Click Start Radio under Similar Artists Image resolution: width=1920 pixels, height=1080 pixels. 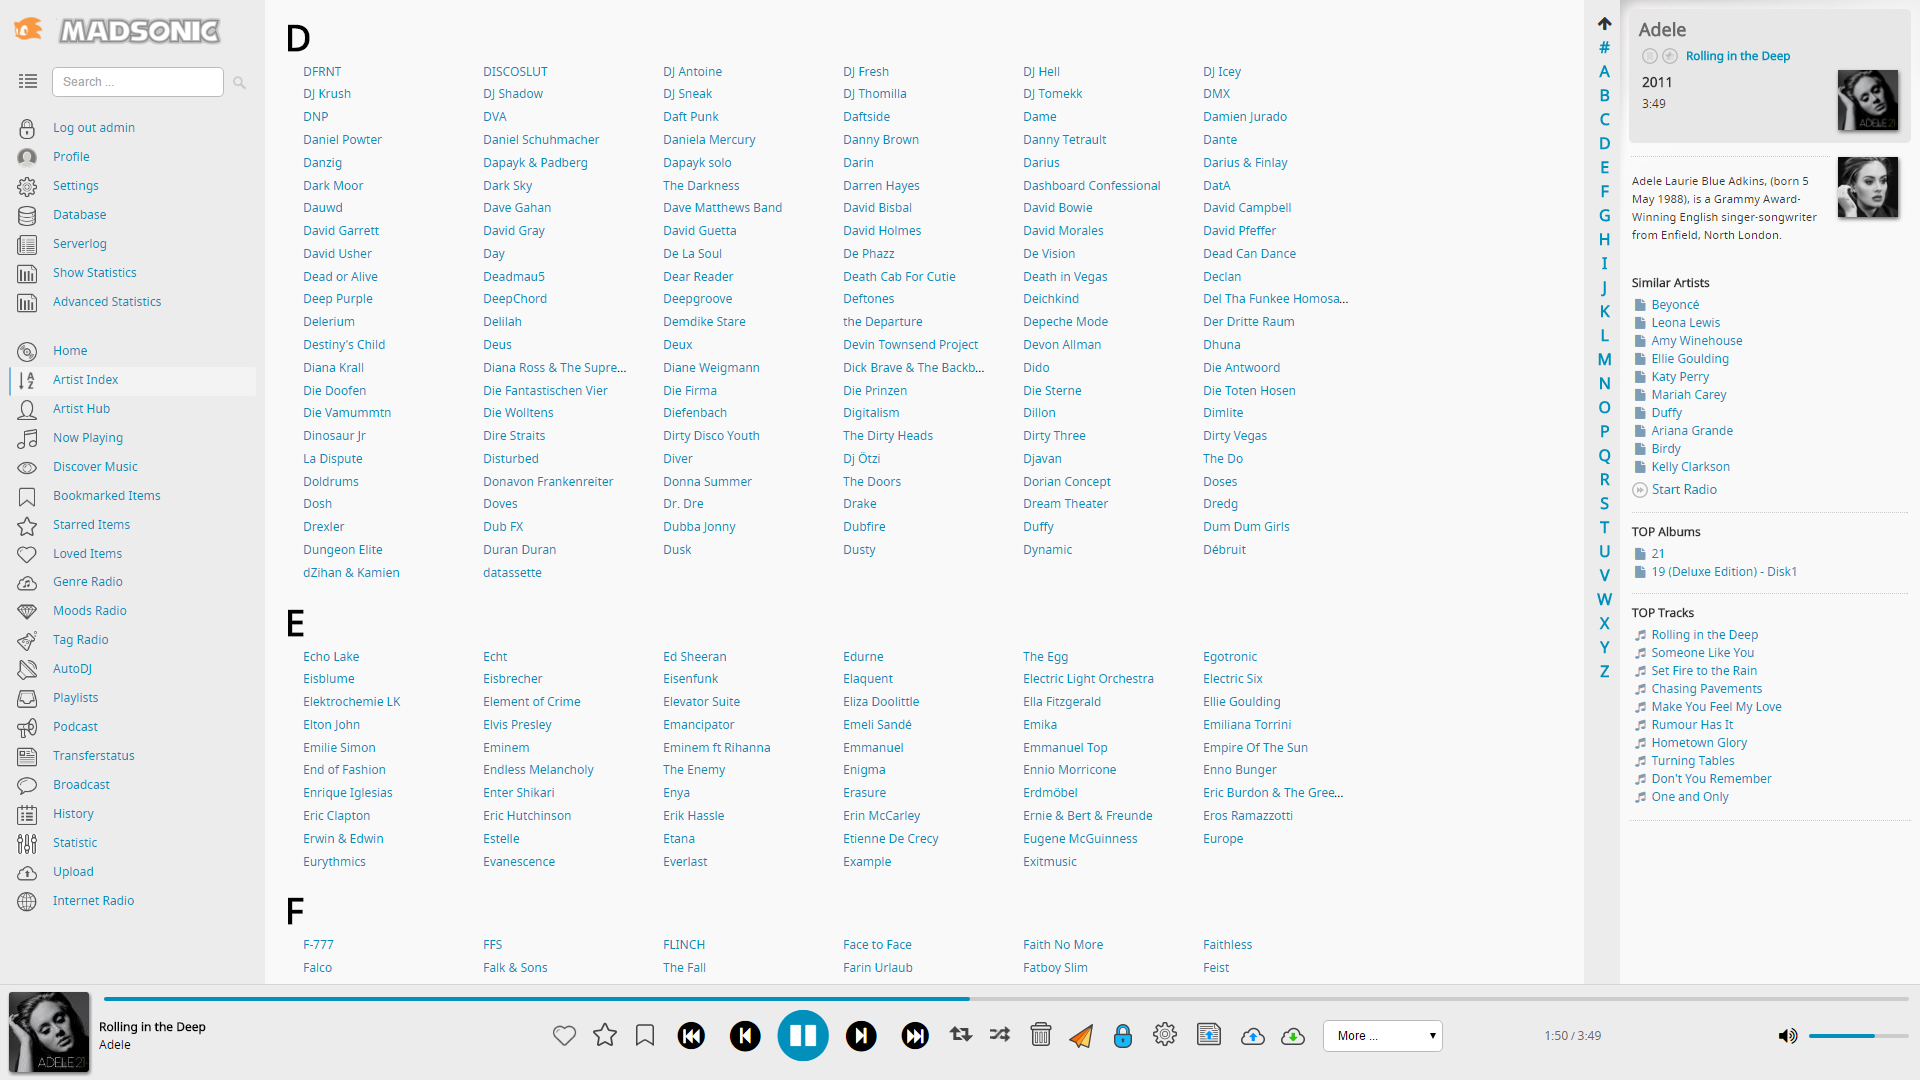(x=1683, y=490)
